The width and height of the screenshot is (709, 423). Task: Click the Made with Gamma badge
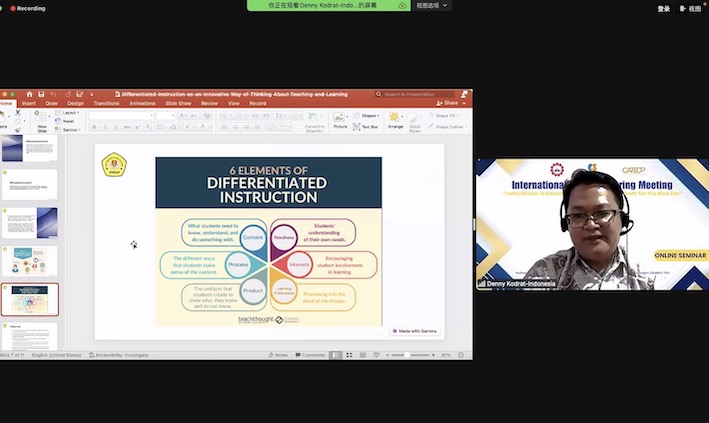tap(415, 331)
